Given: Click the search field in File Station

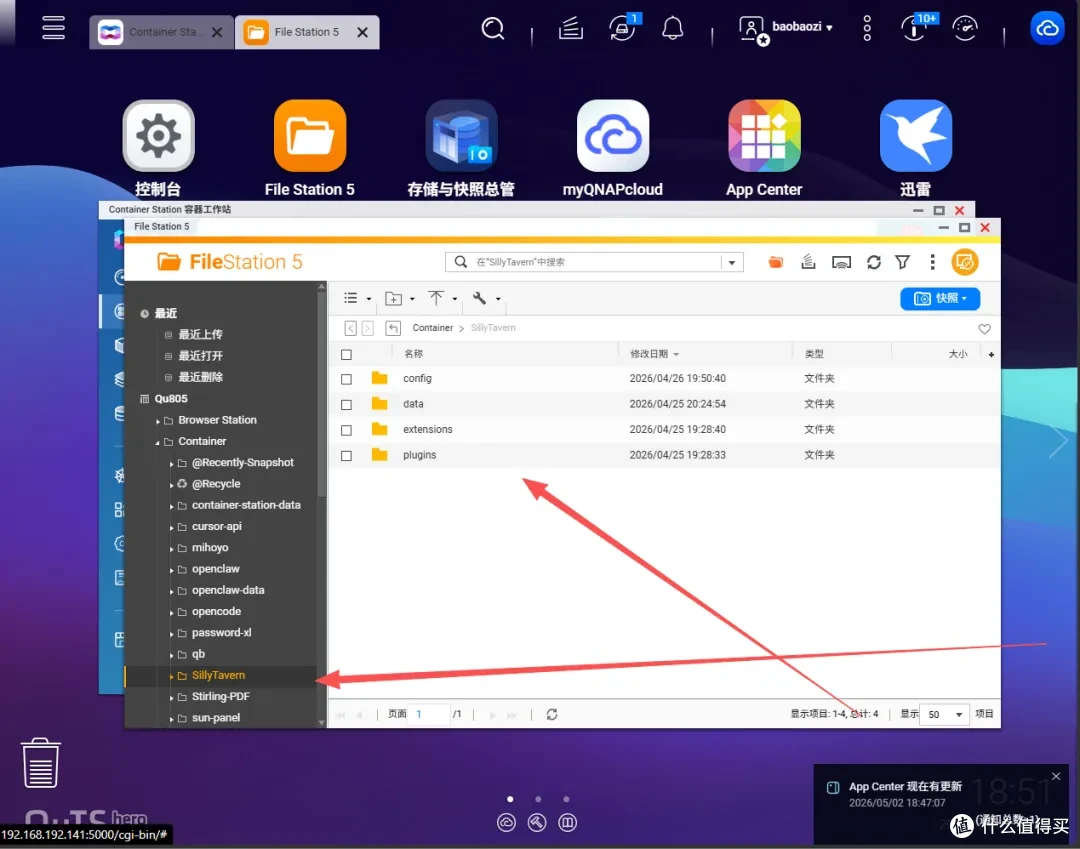Looking at the screenshot, I should tap(596, 262).
